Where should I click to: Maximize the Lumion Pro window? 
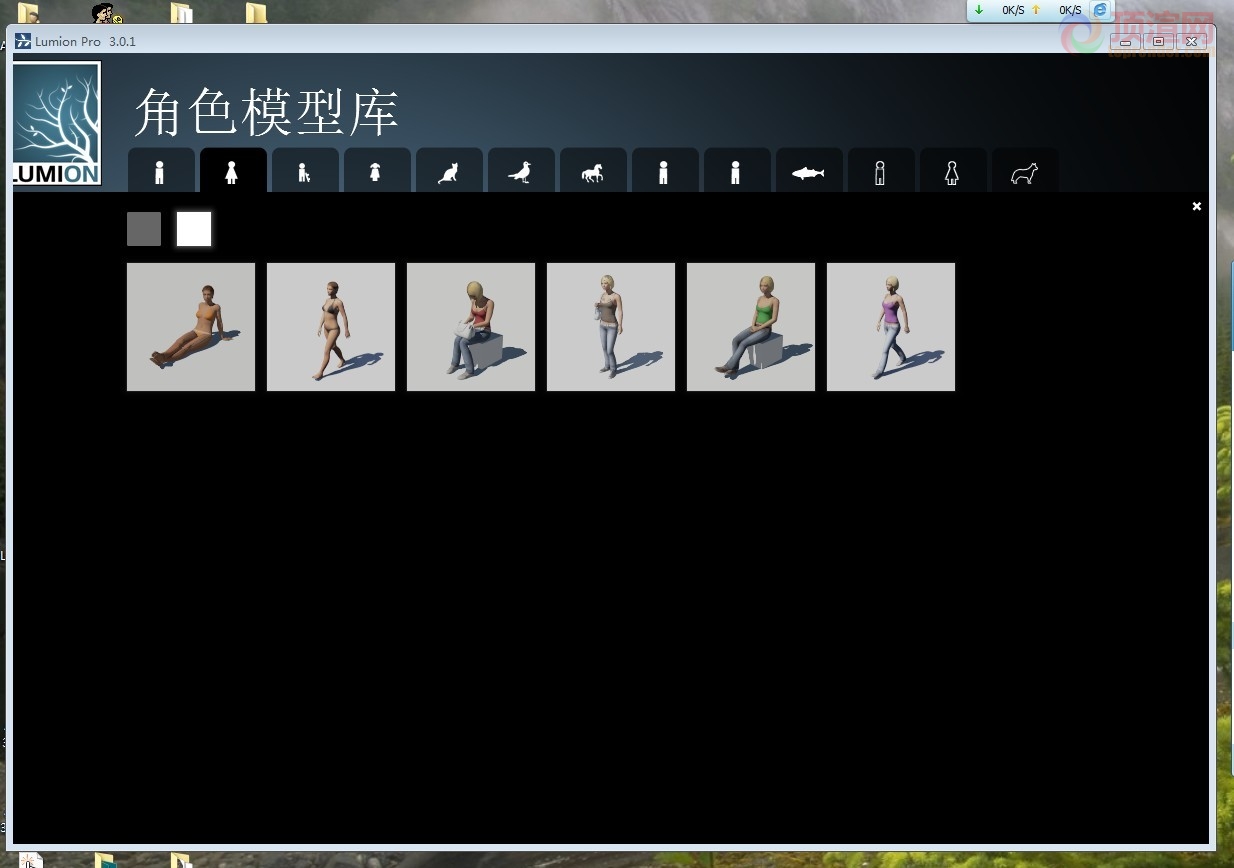click(x=1159, y=42)
